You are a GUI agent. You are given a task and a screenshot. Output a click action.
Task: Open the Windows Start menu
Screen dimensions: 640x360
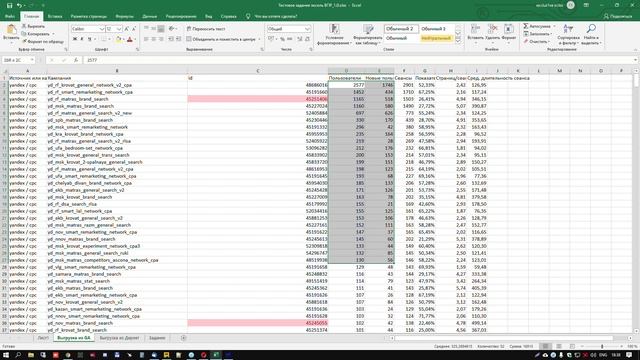click(6, 355)
